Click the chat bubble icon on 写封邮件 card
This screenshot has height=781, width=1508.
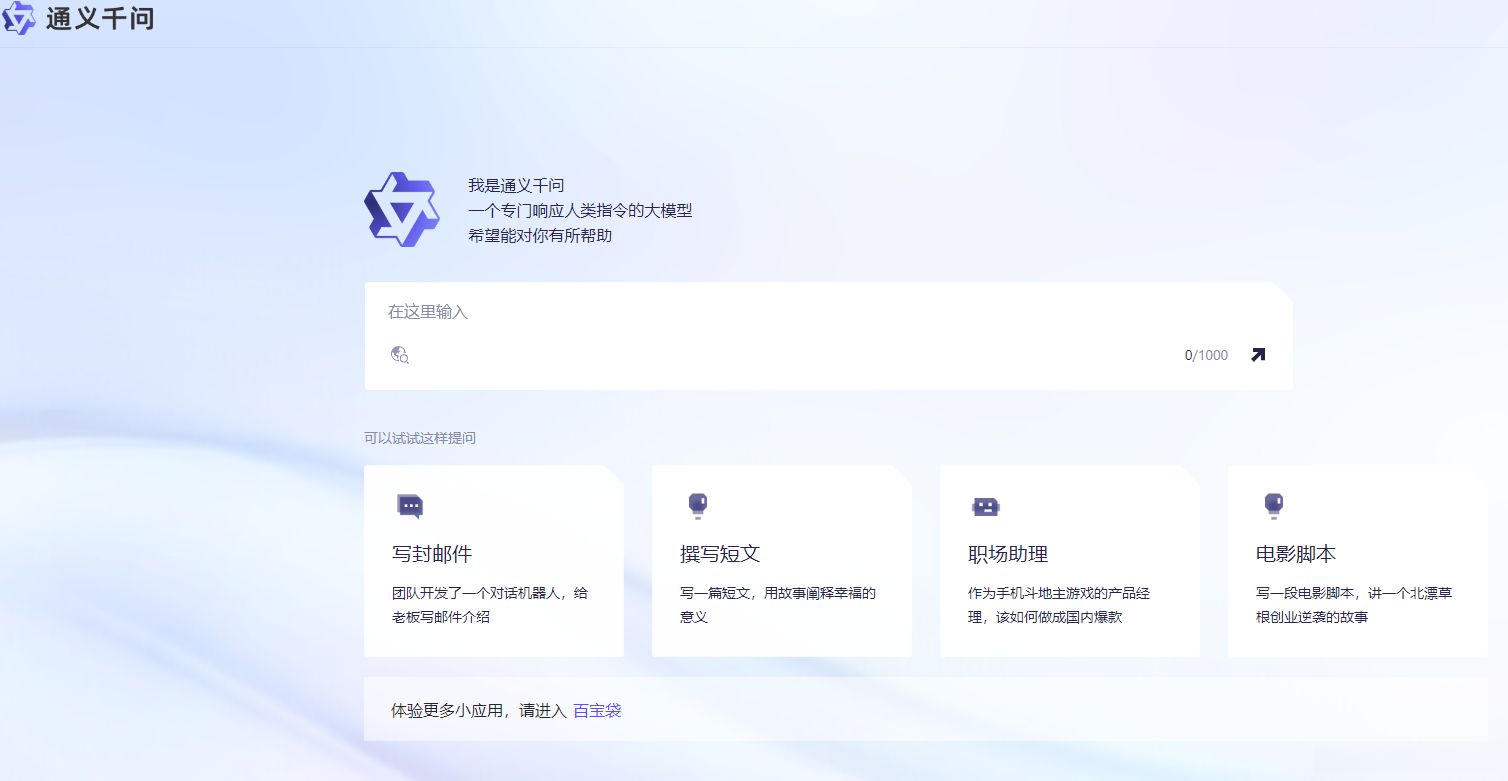click(412, 506)
